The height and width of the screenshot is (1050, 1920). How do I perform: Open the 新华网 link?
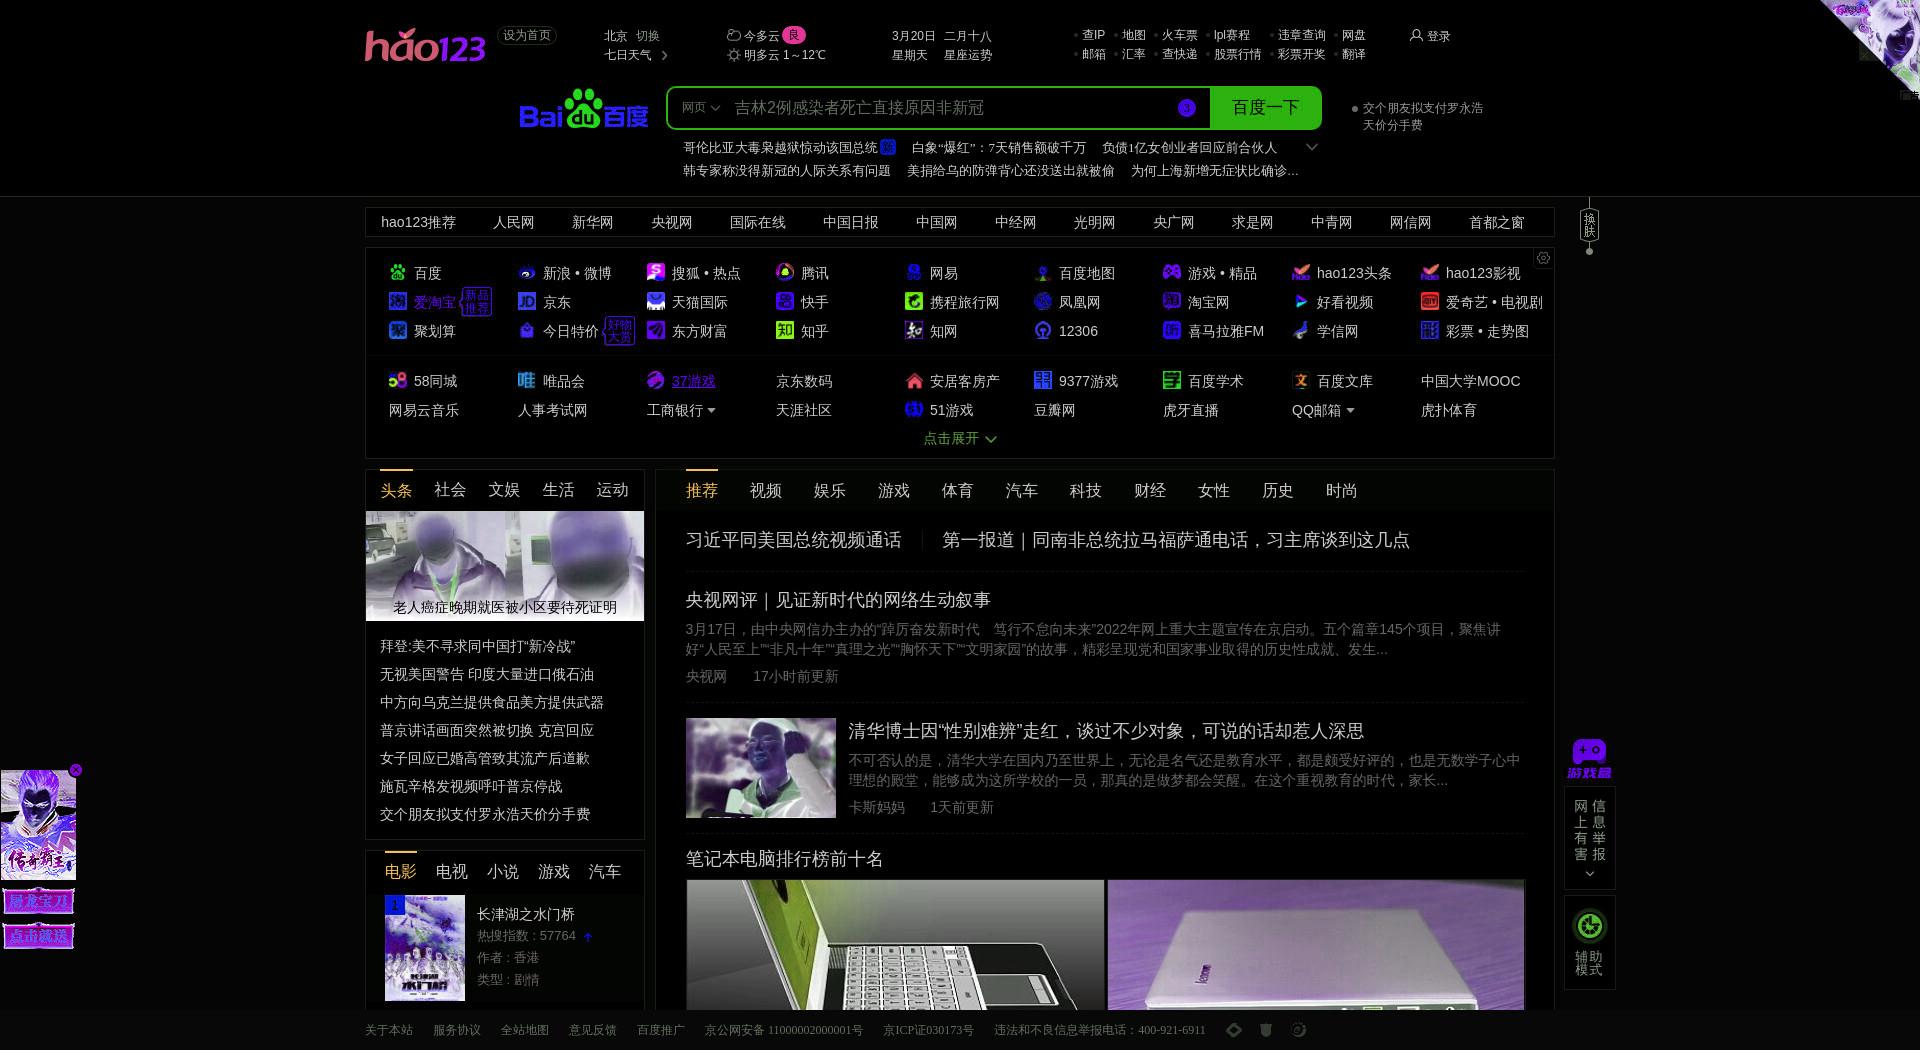pos(592,222)
